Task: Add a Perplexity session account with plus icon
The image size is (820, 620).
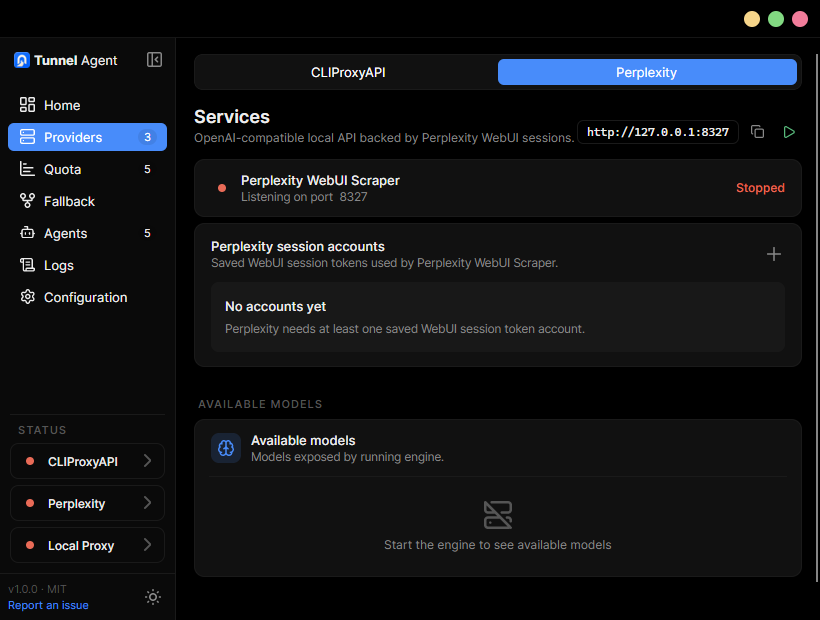Action: tap(773, 254)
